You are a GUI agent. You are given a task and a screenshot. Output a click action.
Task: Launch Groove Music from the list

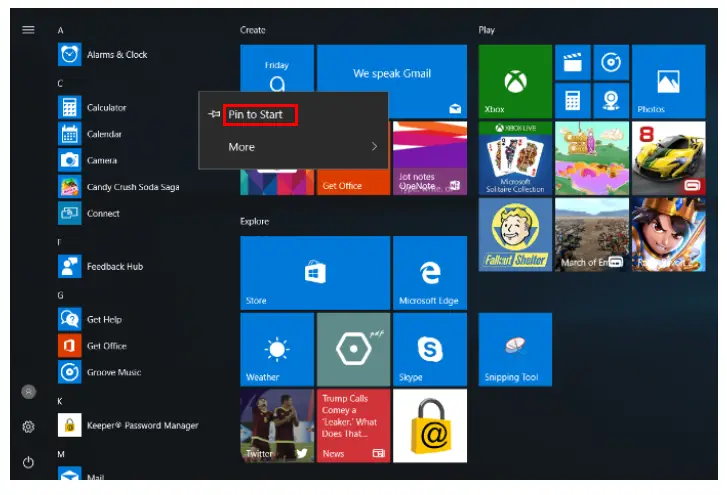pos(100,372)
